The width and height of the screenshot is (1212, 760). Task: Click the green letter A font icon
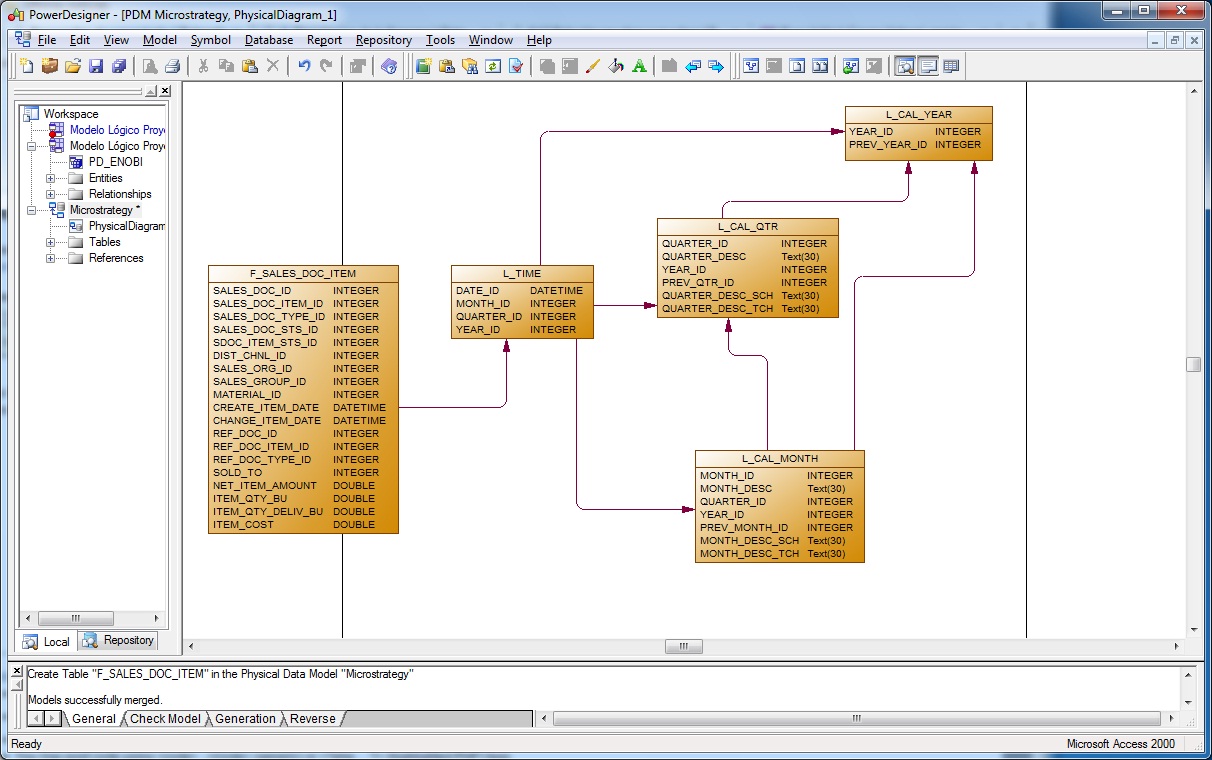click(639, 66)
